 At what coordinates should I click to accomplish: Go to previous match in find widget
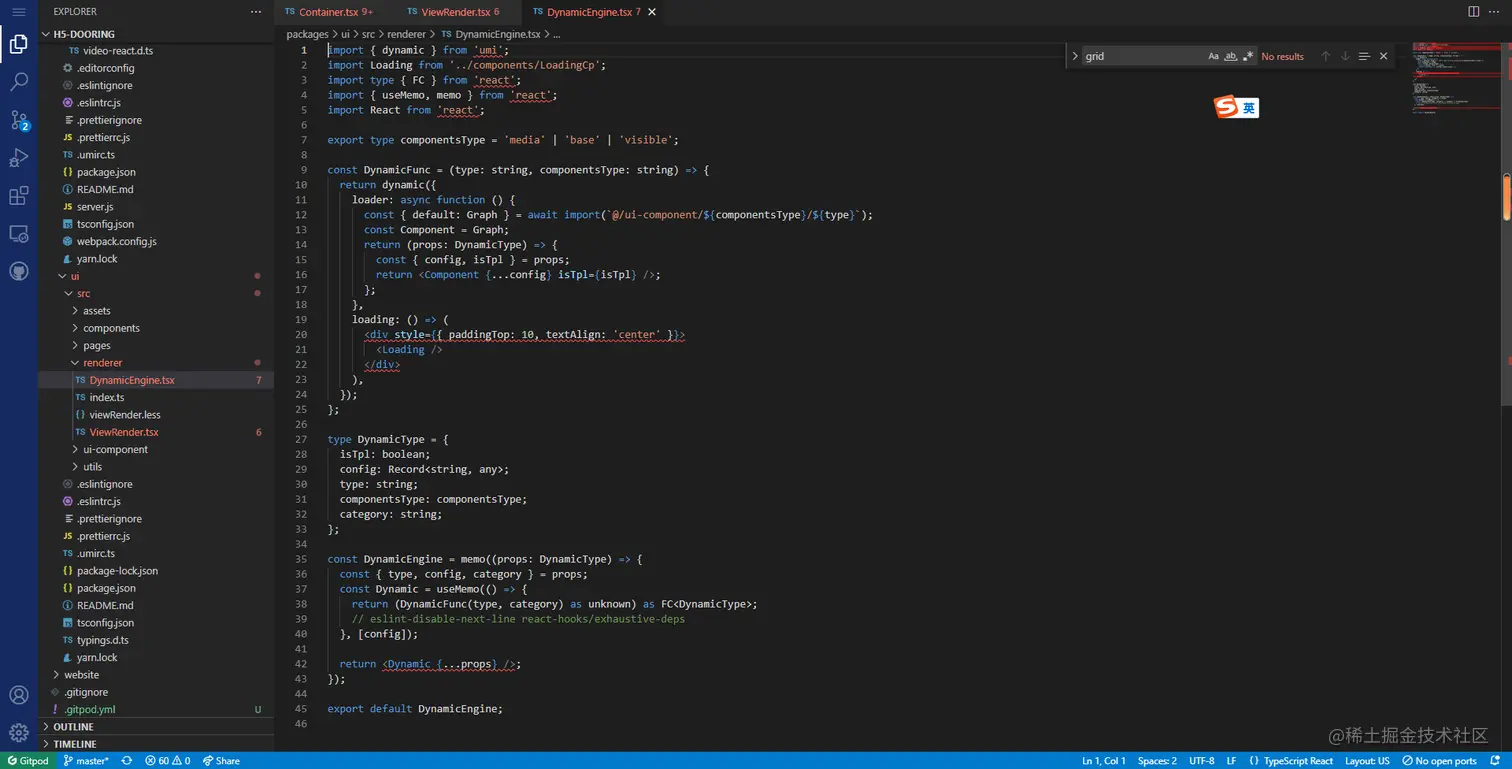coord(1326,56)
